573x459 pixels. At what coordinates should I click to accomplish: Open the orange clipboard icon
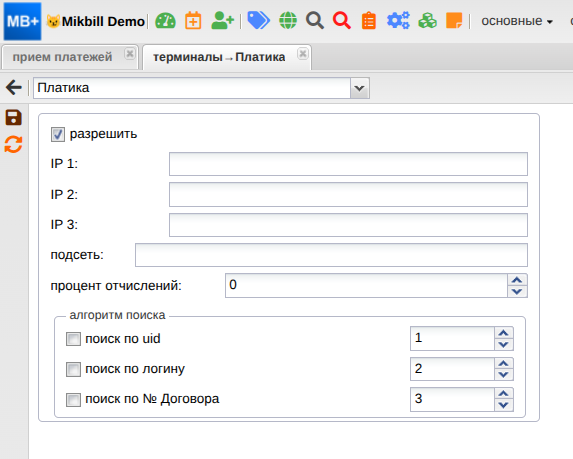click(369, 20)
